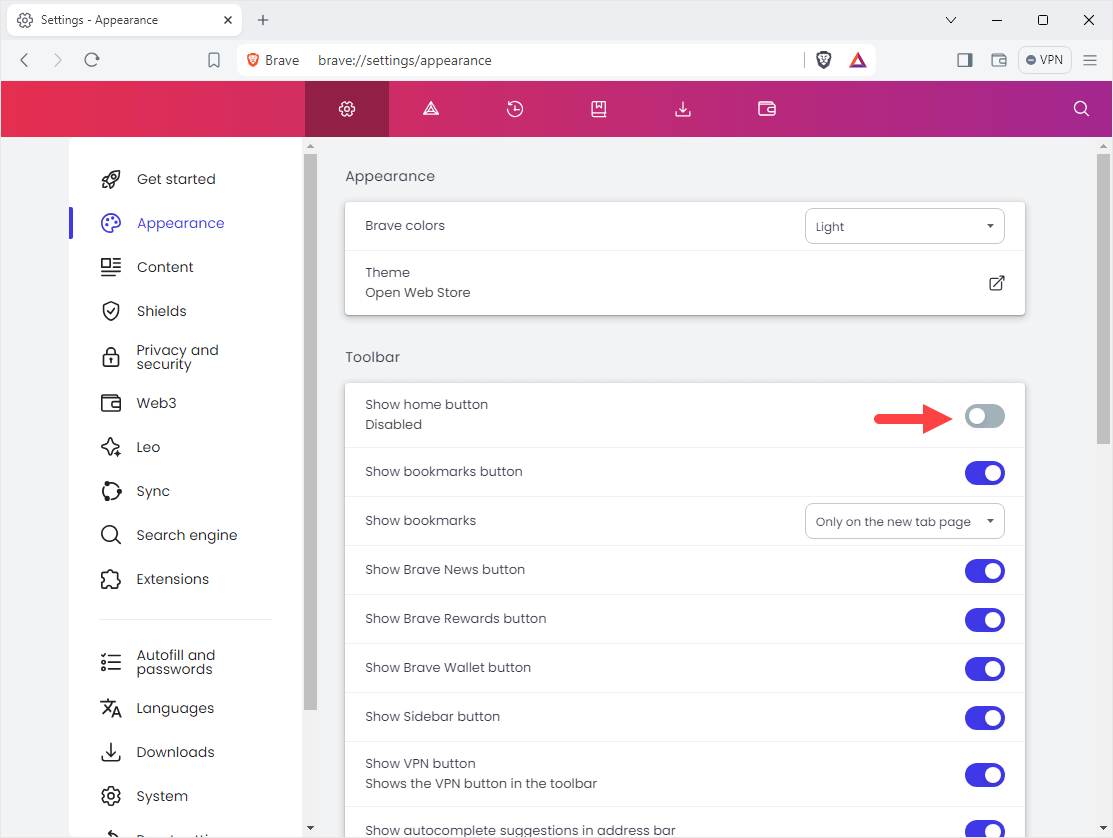
Task: Click the Brave Shields lion icon in address bar
Action: click(823, 60)
